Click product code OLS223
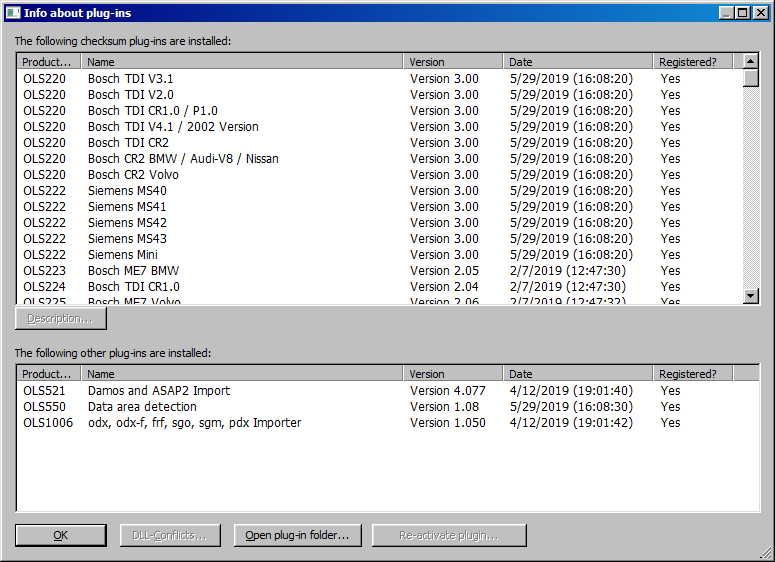775x562 pixels. coord(44,271)
